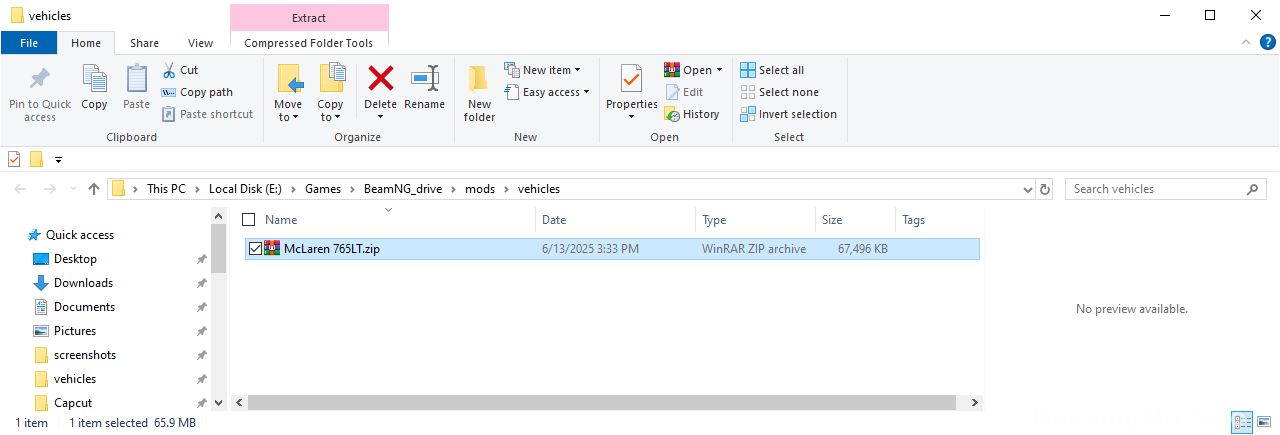Select the McLaren 765LT.zip file name

point(331,249)
